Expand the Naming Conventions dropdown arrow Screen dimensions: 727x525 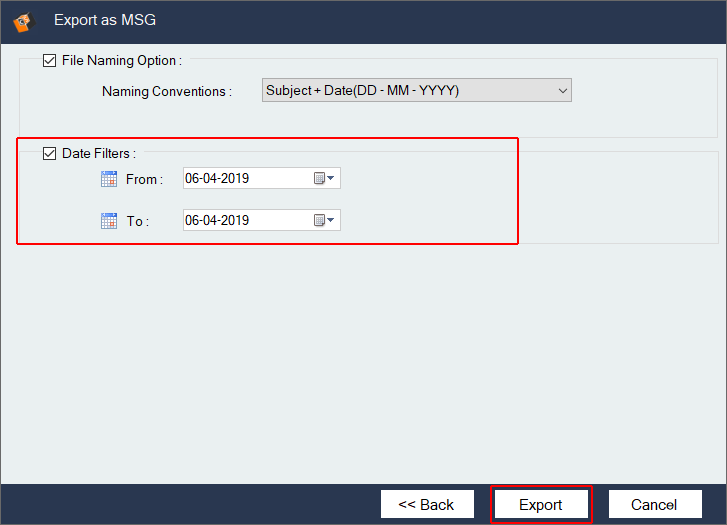(561, 91)
